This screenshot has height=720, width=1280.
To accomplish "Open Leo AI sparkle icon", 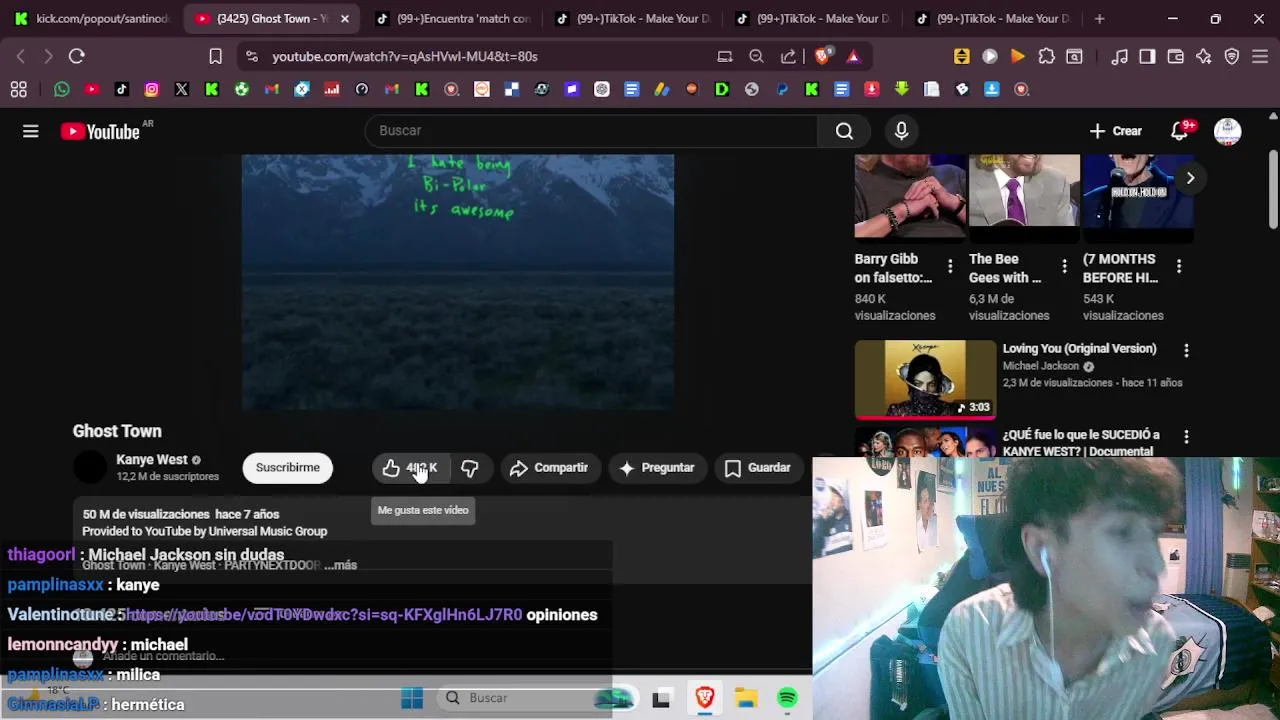I will [x=1204, y=57].
